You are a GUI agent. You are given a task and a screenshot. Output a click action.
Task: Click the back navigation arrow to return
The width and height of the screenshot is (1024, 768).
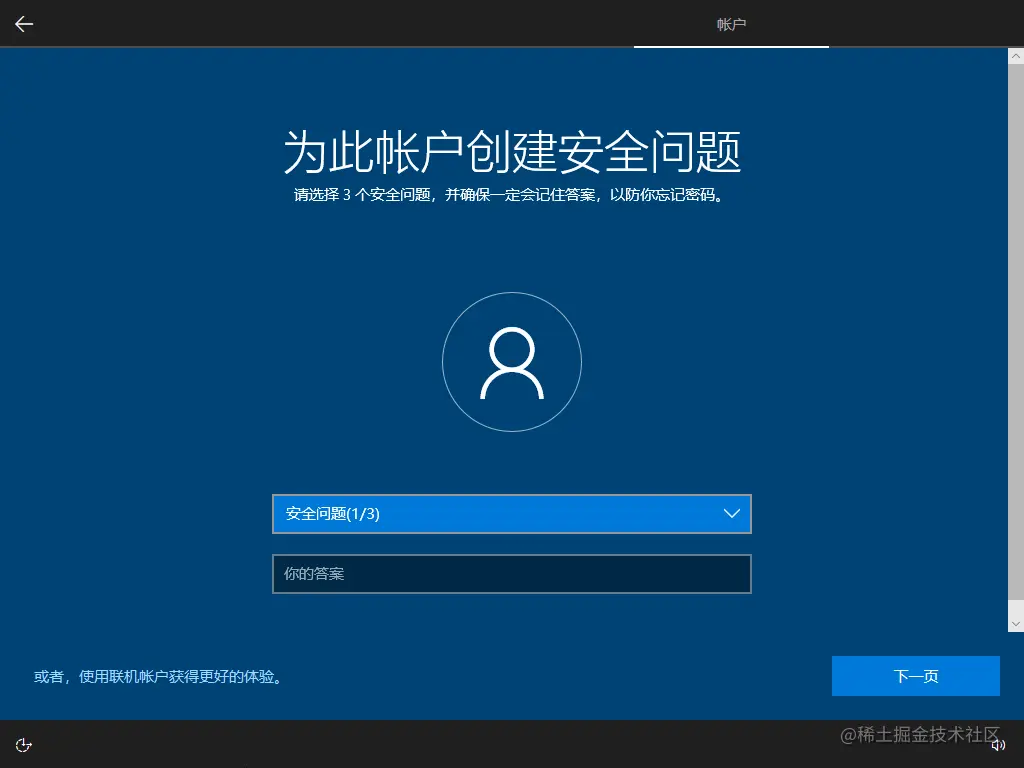pyautogui.click(x=22, y=23)
